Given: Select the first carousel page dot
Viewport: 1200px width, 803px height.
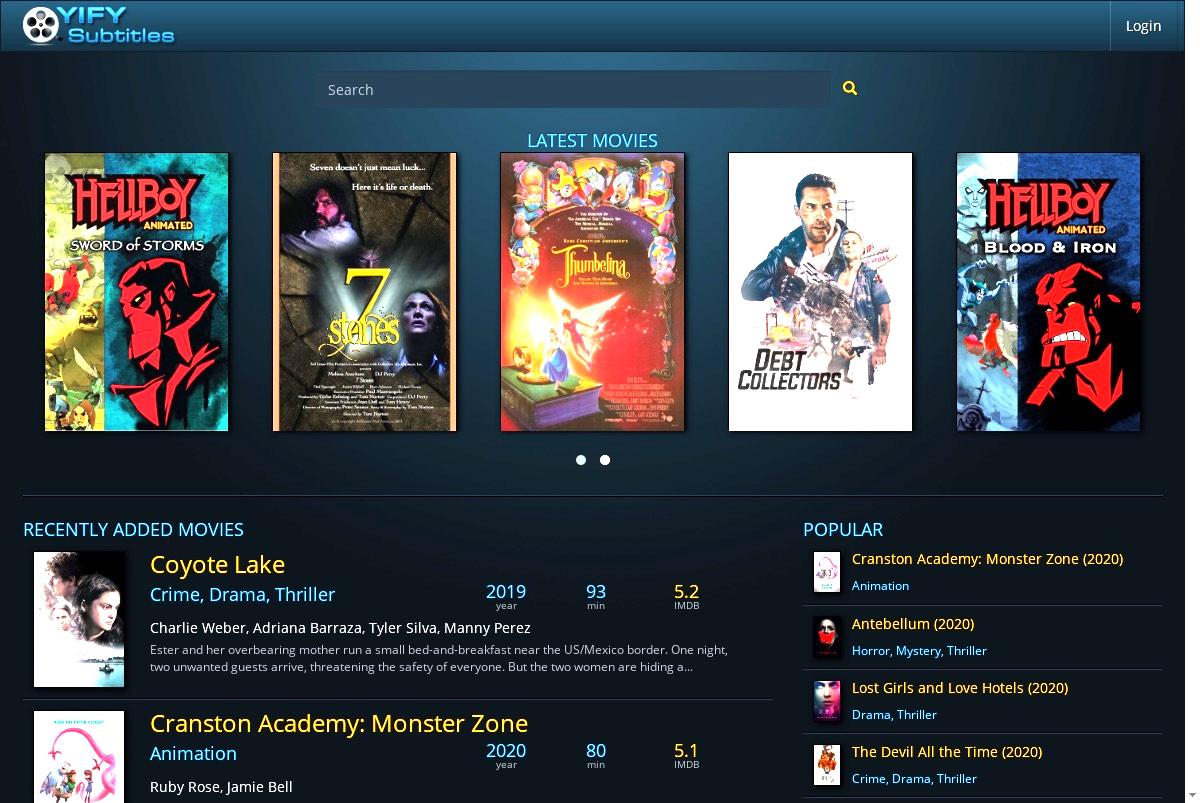Looking at the screenshot, I should pyautogui.click(x=581, y=460).
